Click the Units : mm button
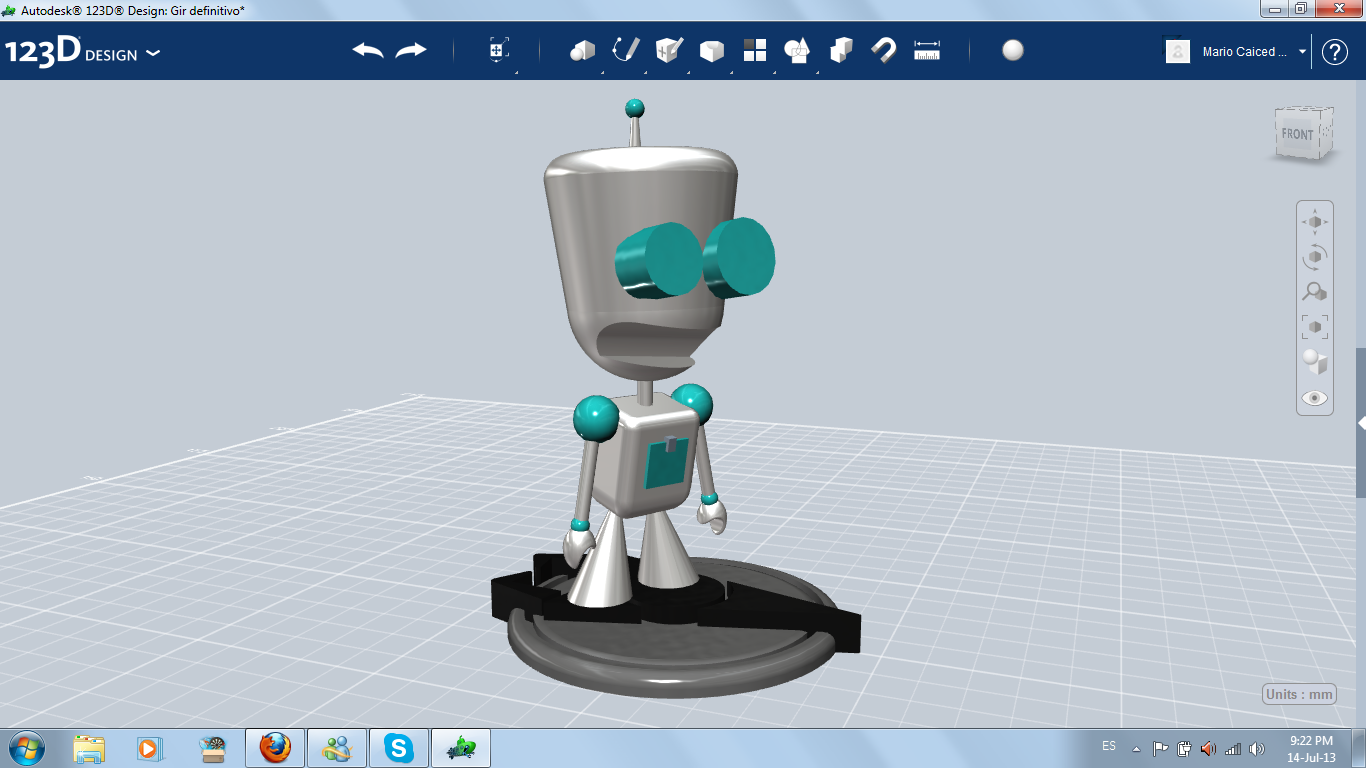 (1300, 694)
